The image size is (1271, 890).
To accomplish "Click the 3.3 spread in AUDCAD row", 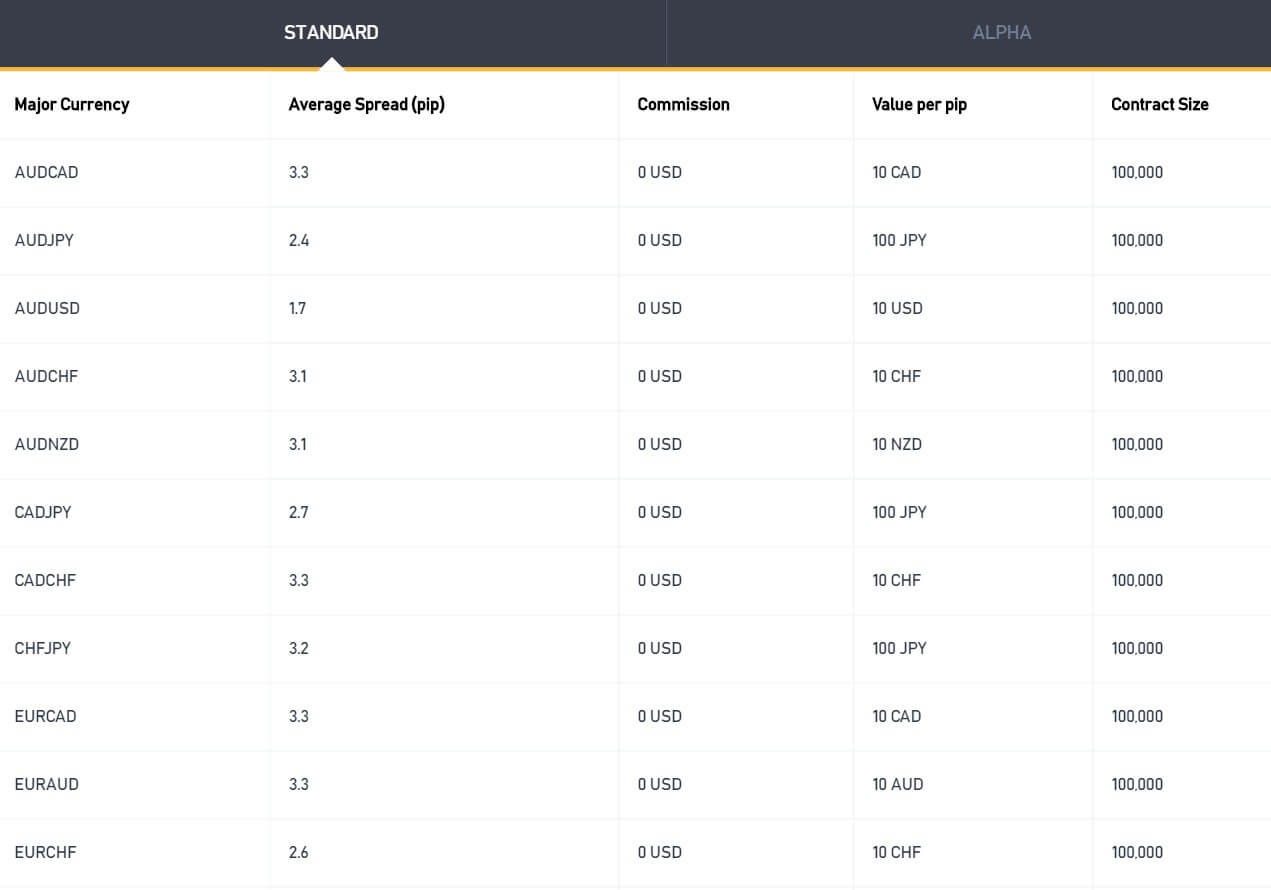I will [298, 172].
